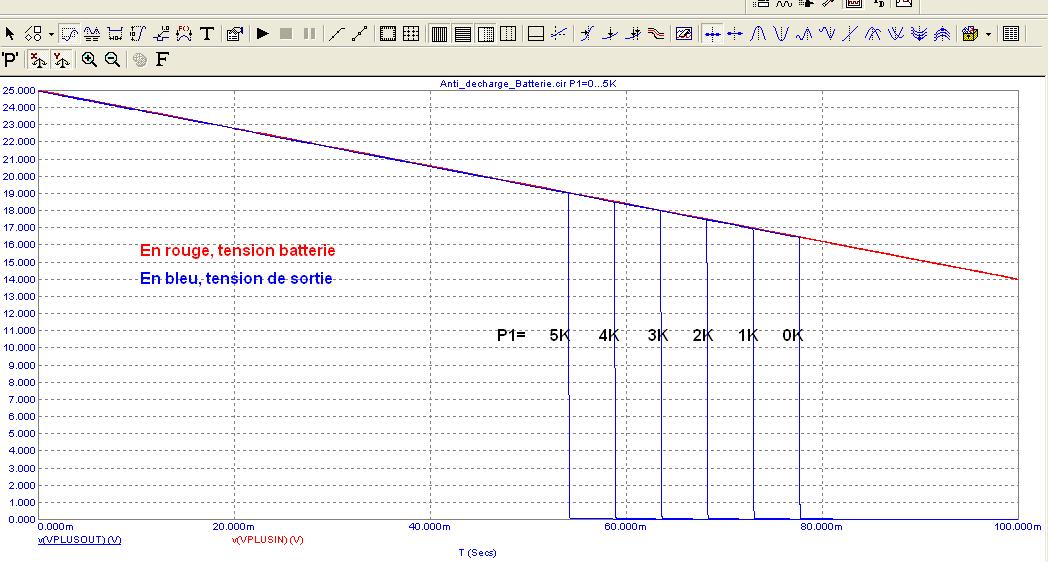1048x562 pixels.
Task: Stop the analysis with the square button
Action: [286, 33]
